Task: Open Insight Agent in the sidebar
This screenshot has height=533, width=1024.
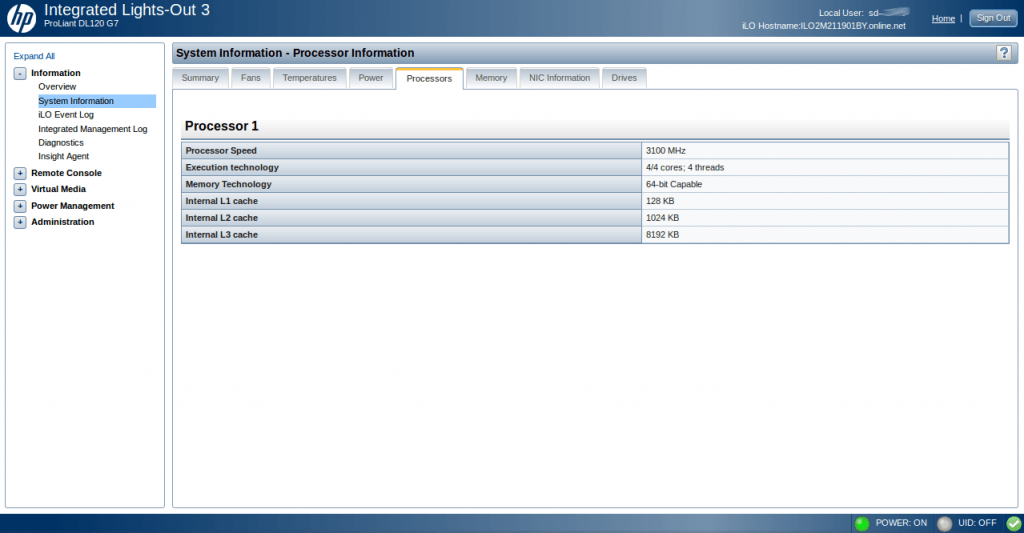Action: [x=63, y=157]
